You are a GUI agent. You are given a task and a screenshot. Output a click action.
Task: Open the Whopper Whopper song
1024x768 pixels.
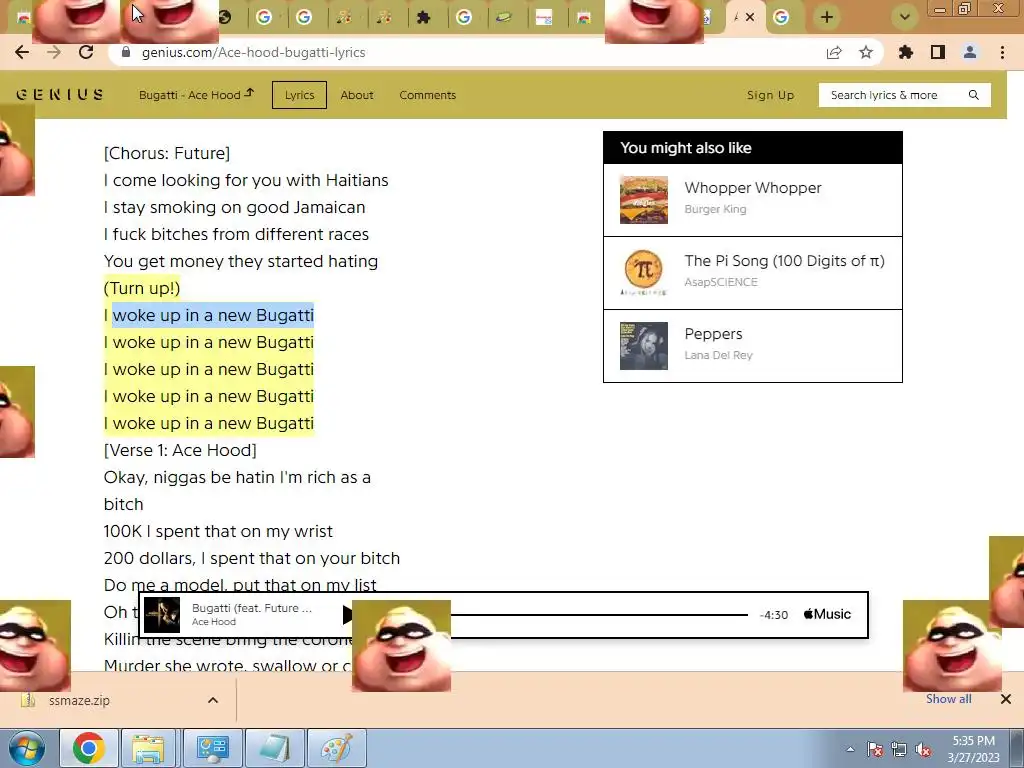point(753,188)
